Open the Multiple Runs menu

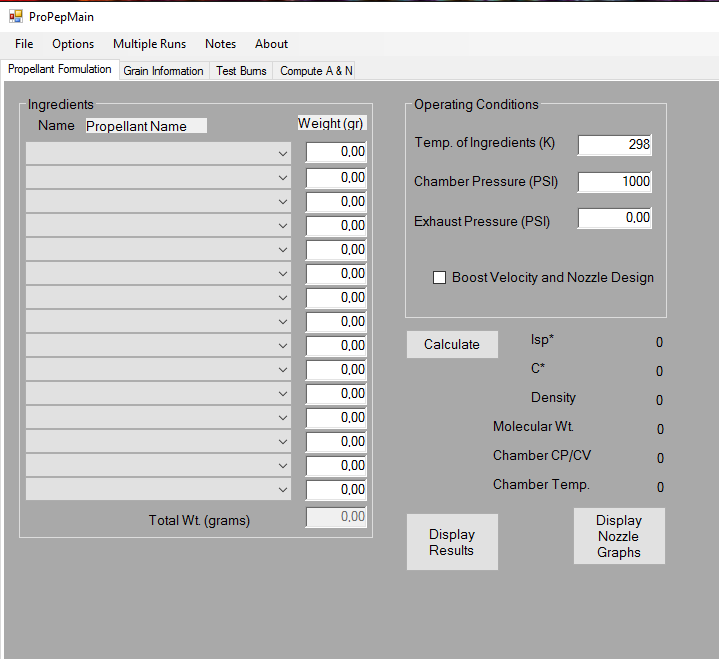tap(149, 44)
